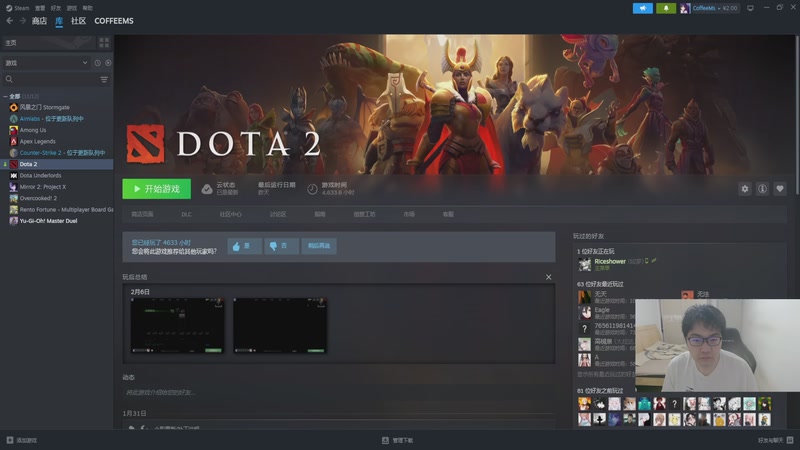Click the blue announcements megaphone button
This screenshot has height=450, width=800.
click(643, 8)
